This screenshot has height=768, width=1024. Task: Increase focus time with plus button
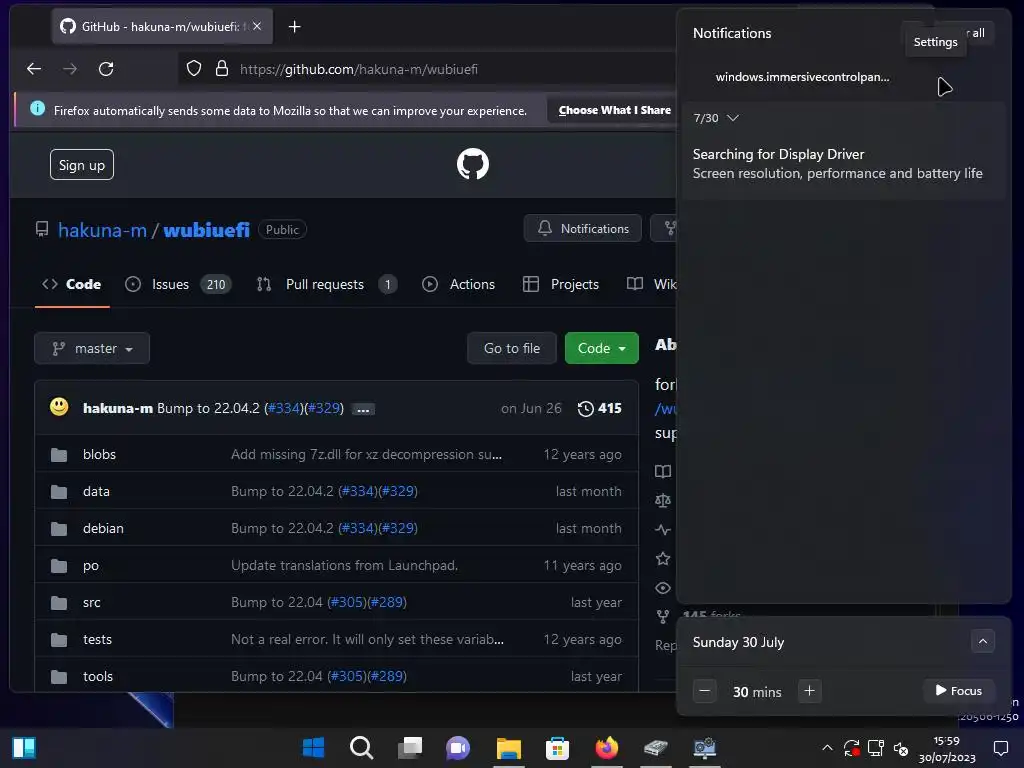tap(809, 691)
